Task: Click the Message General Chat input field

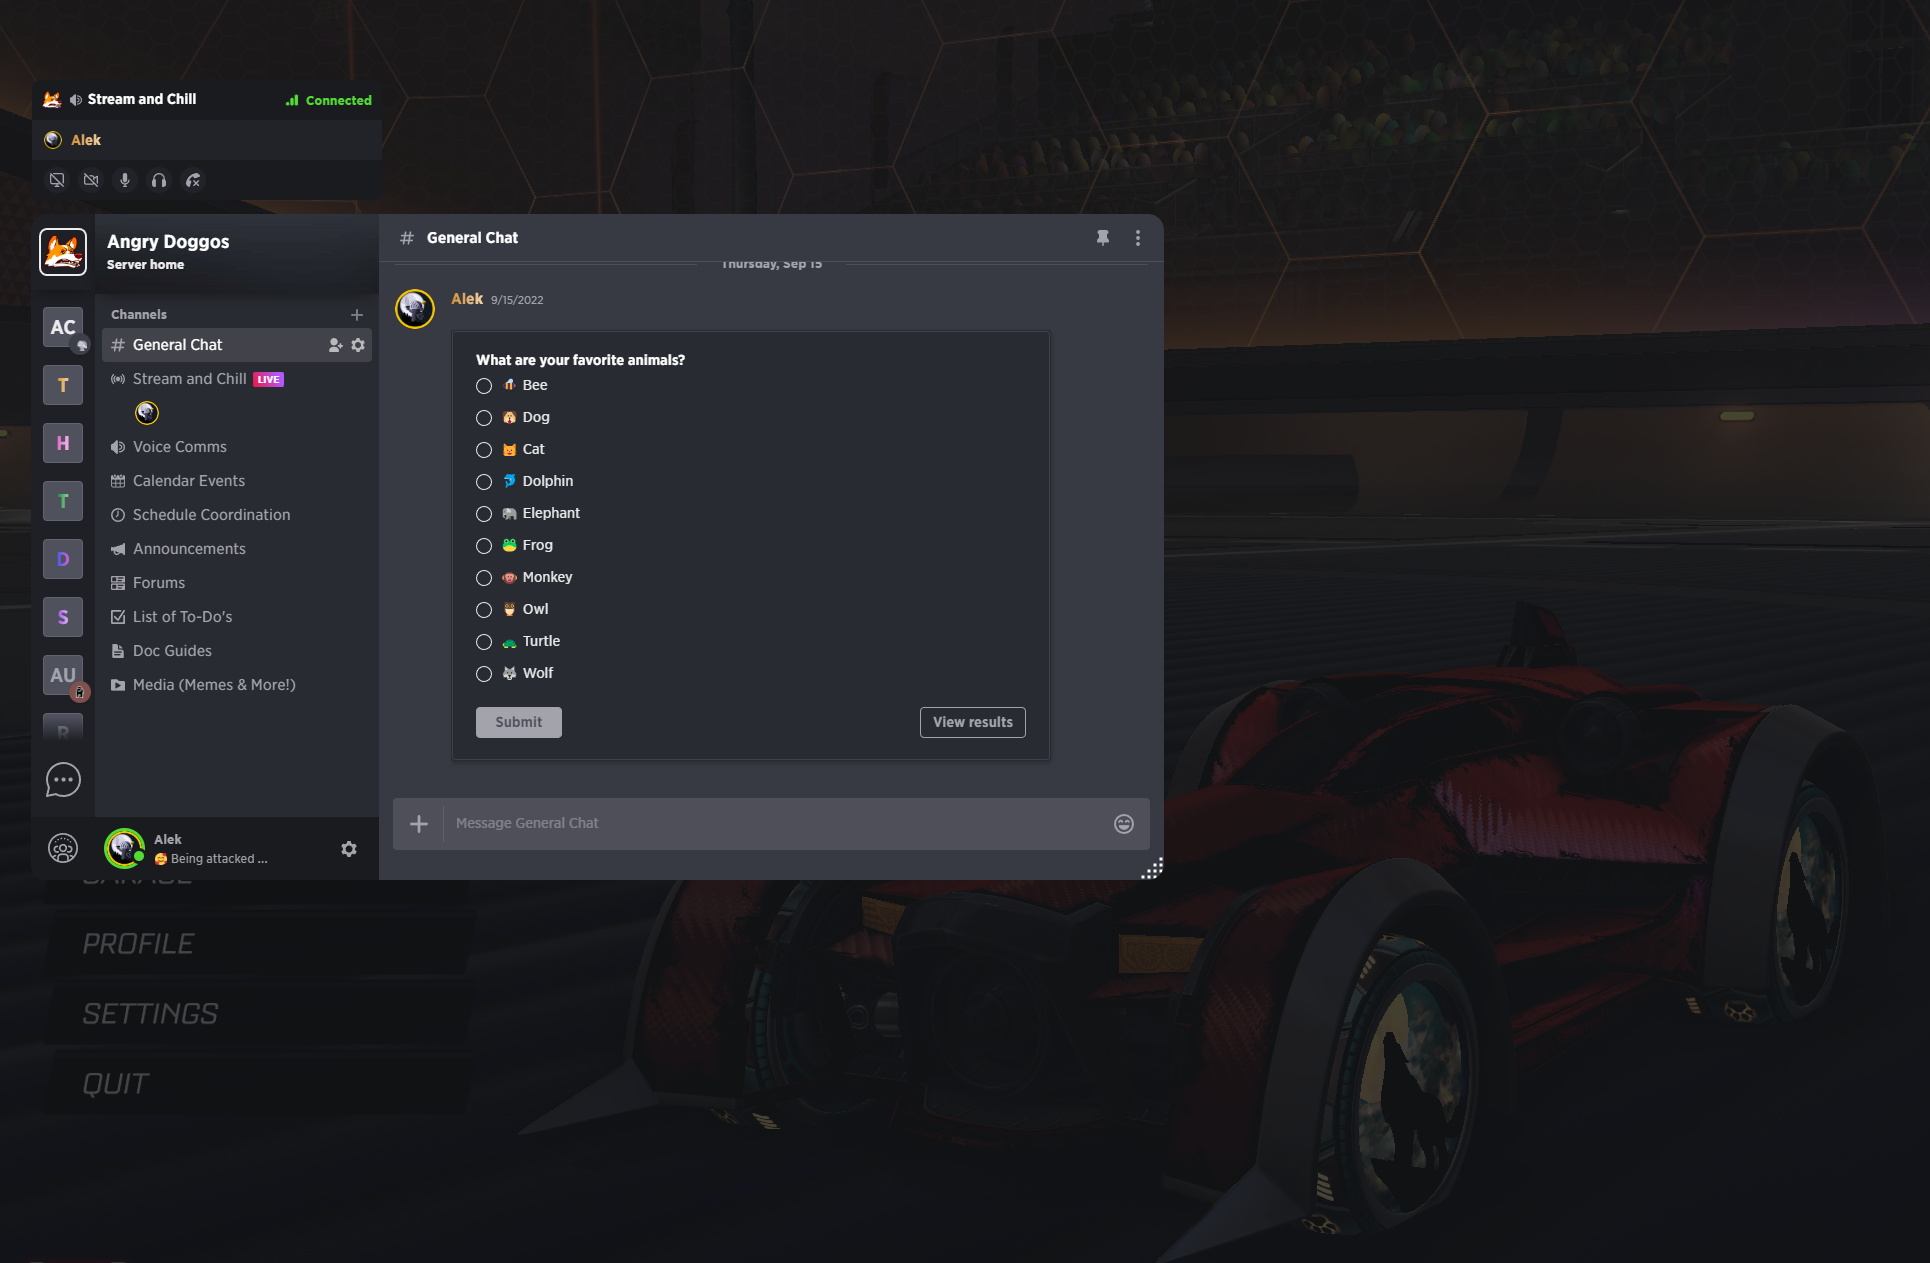Action: [x=775, y=823]
